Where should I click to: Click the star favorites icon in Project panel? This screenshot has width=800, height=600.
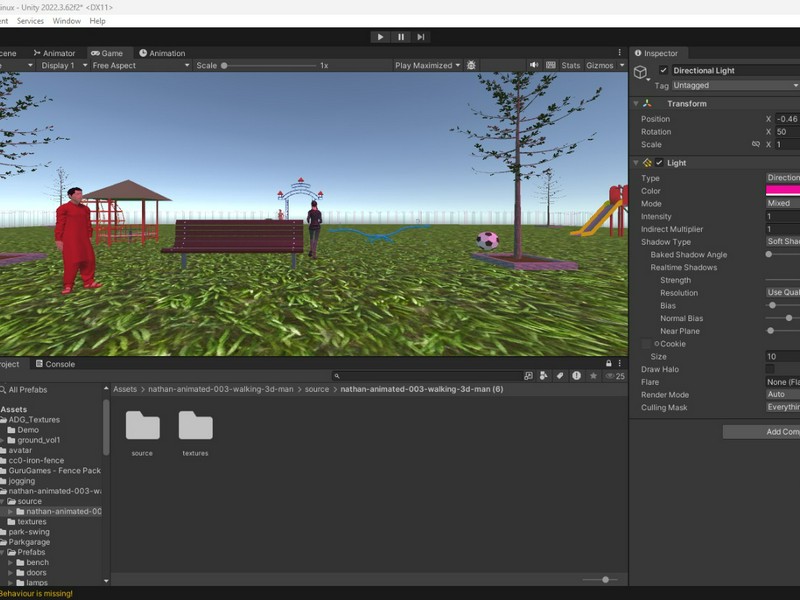(x=593, y=376)
